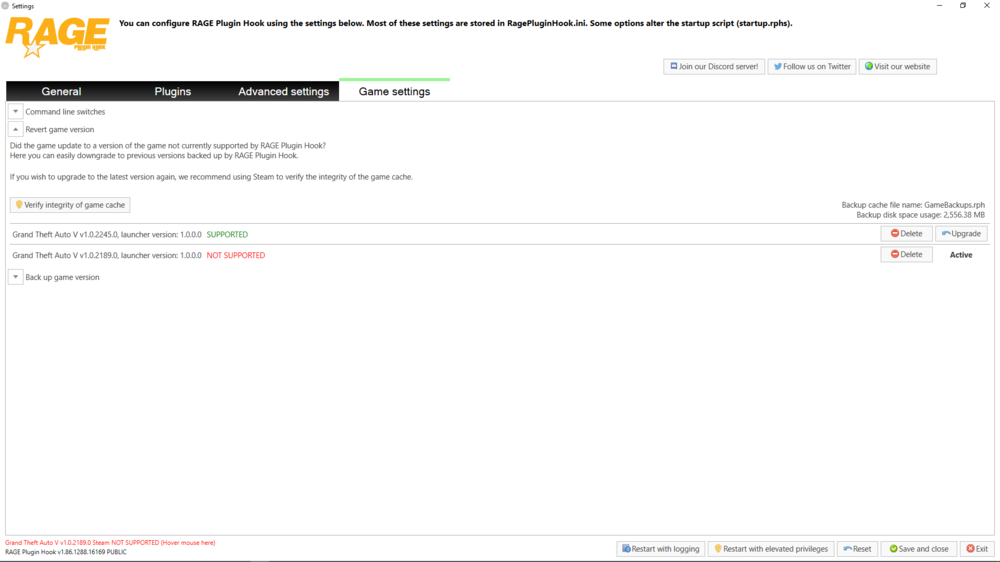
Task: Click the green SUPPORTED label
Action: click(227, 235)
